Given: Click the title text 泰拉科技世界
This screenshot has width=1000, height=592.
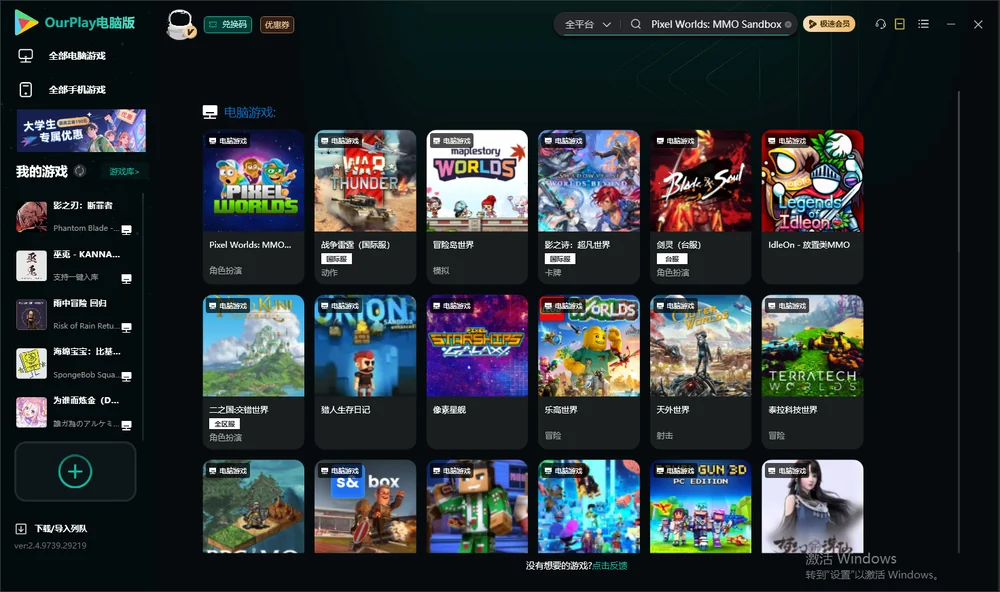Looking at the screenshot, I should coord(793,410).
